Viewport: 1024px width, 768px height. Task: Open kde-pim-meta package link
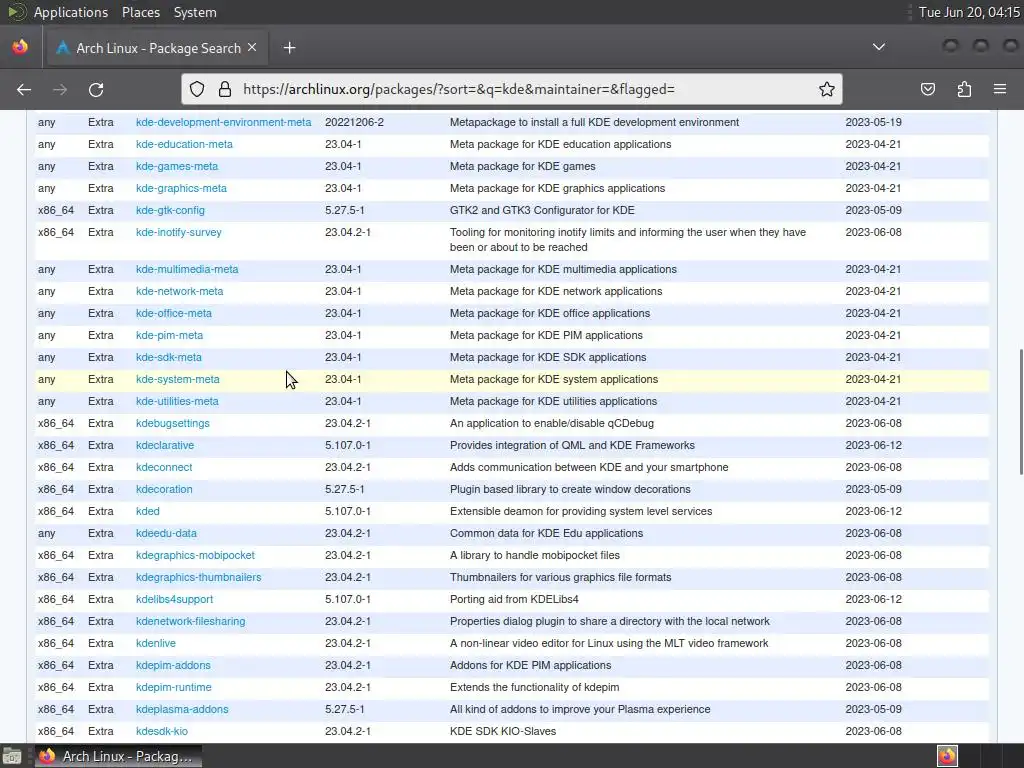click(169, 335)
